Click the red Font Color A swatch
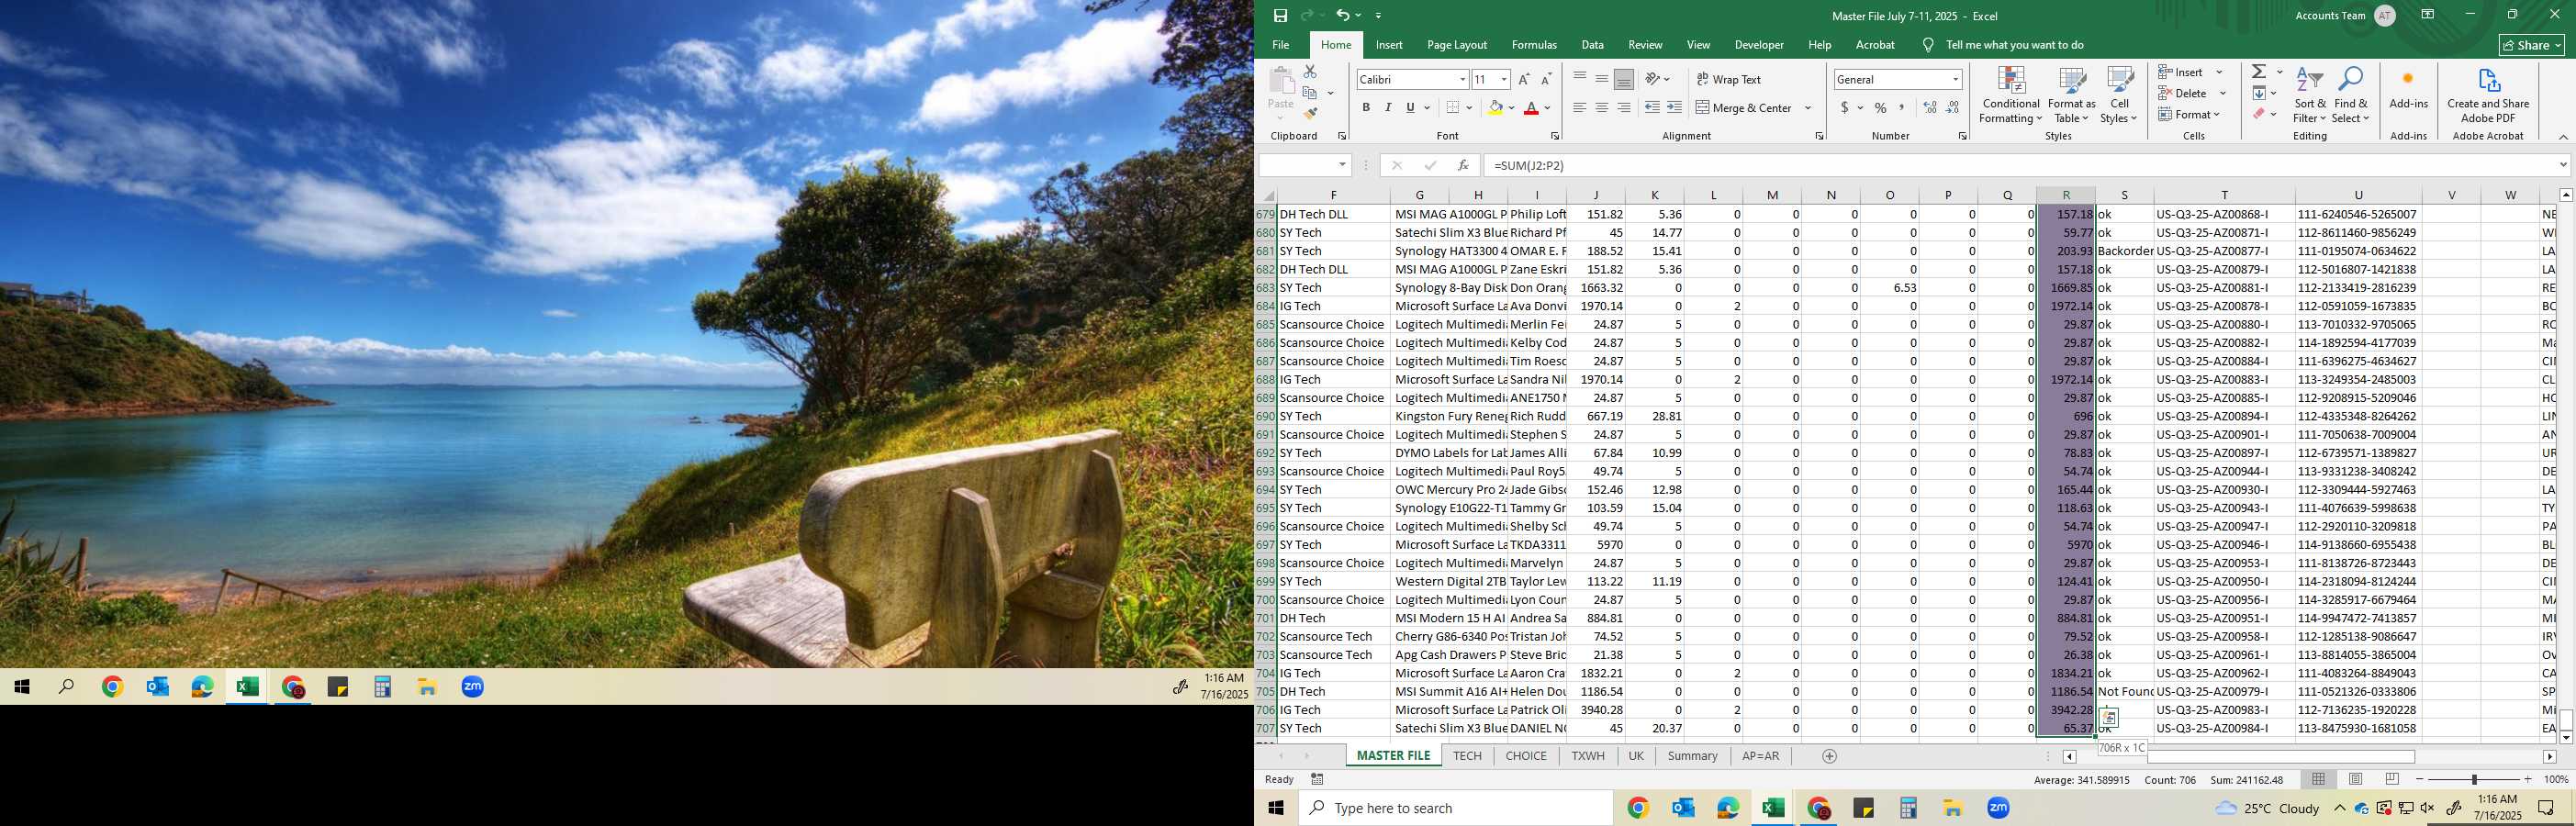Viewport: 2576px width, 826px height. pos(1530,107)
